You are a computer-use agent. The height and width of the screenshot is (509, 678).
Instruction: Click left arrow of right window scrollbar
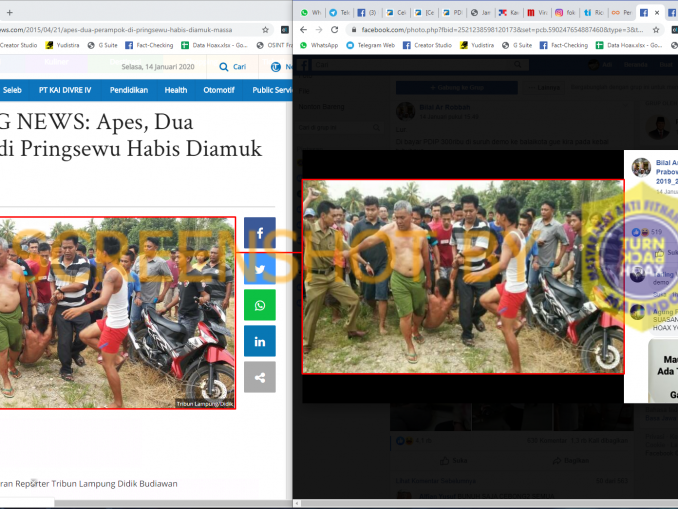point(297,503)
